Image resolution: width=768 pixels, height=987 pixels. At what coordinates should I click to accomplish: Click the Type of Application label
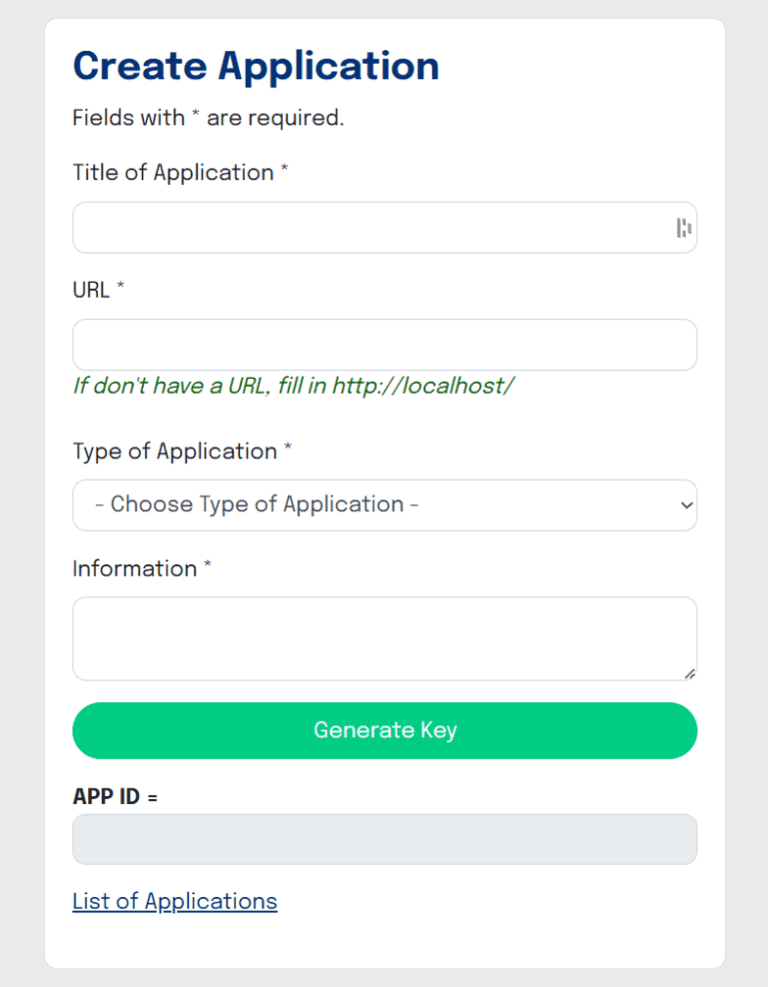pyautogui.click(x=174, y=451)
